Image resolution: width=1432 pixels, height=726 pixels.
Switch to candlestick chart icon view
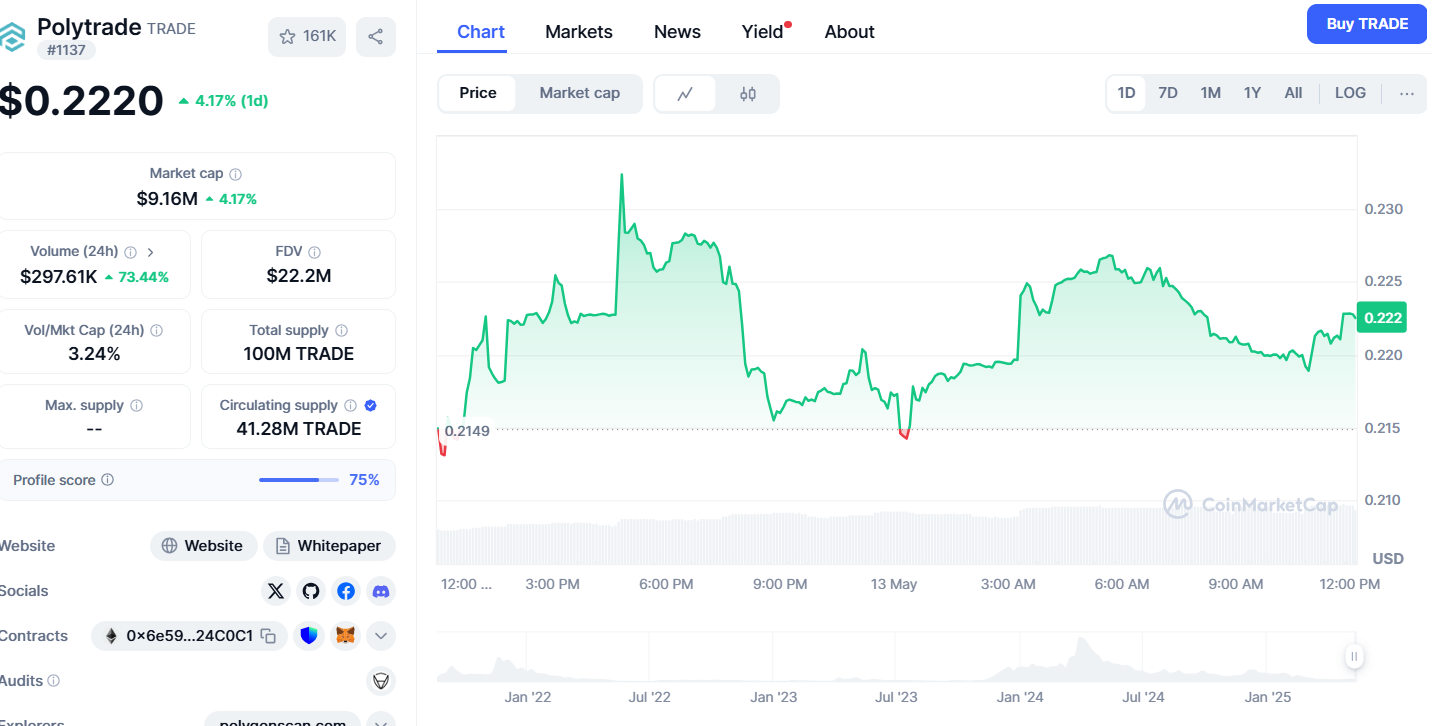748,94
